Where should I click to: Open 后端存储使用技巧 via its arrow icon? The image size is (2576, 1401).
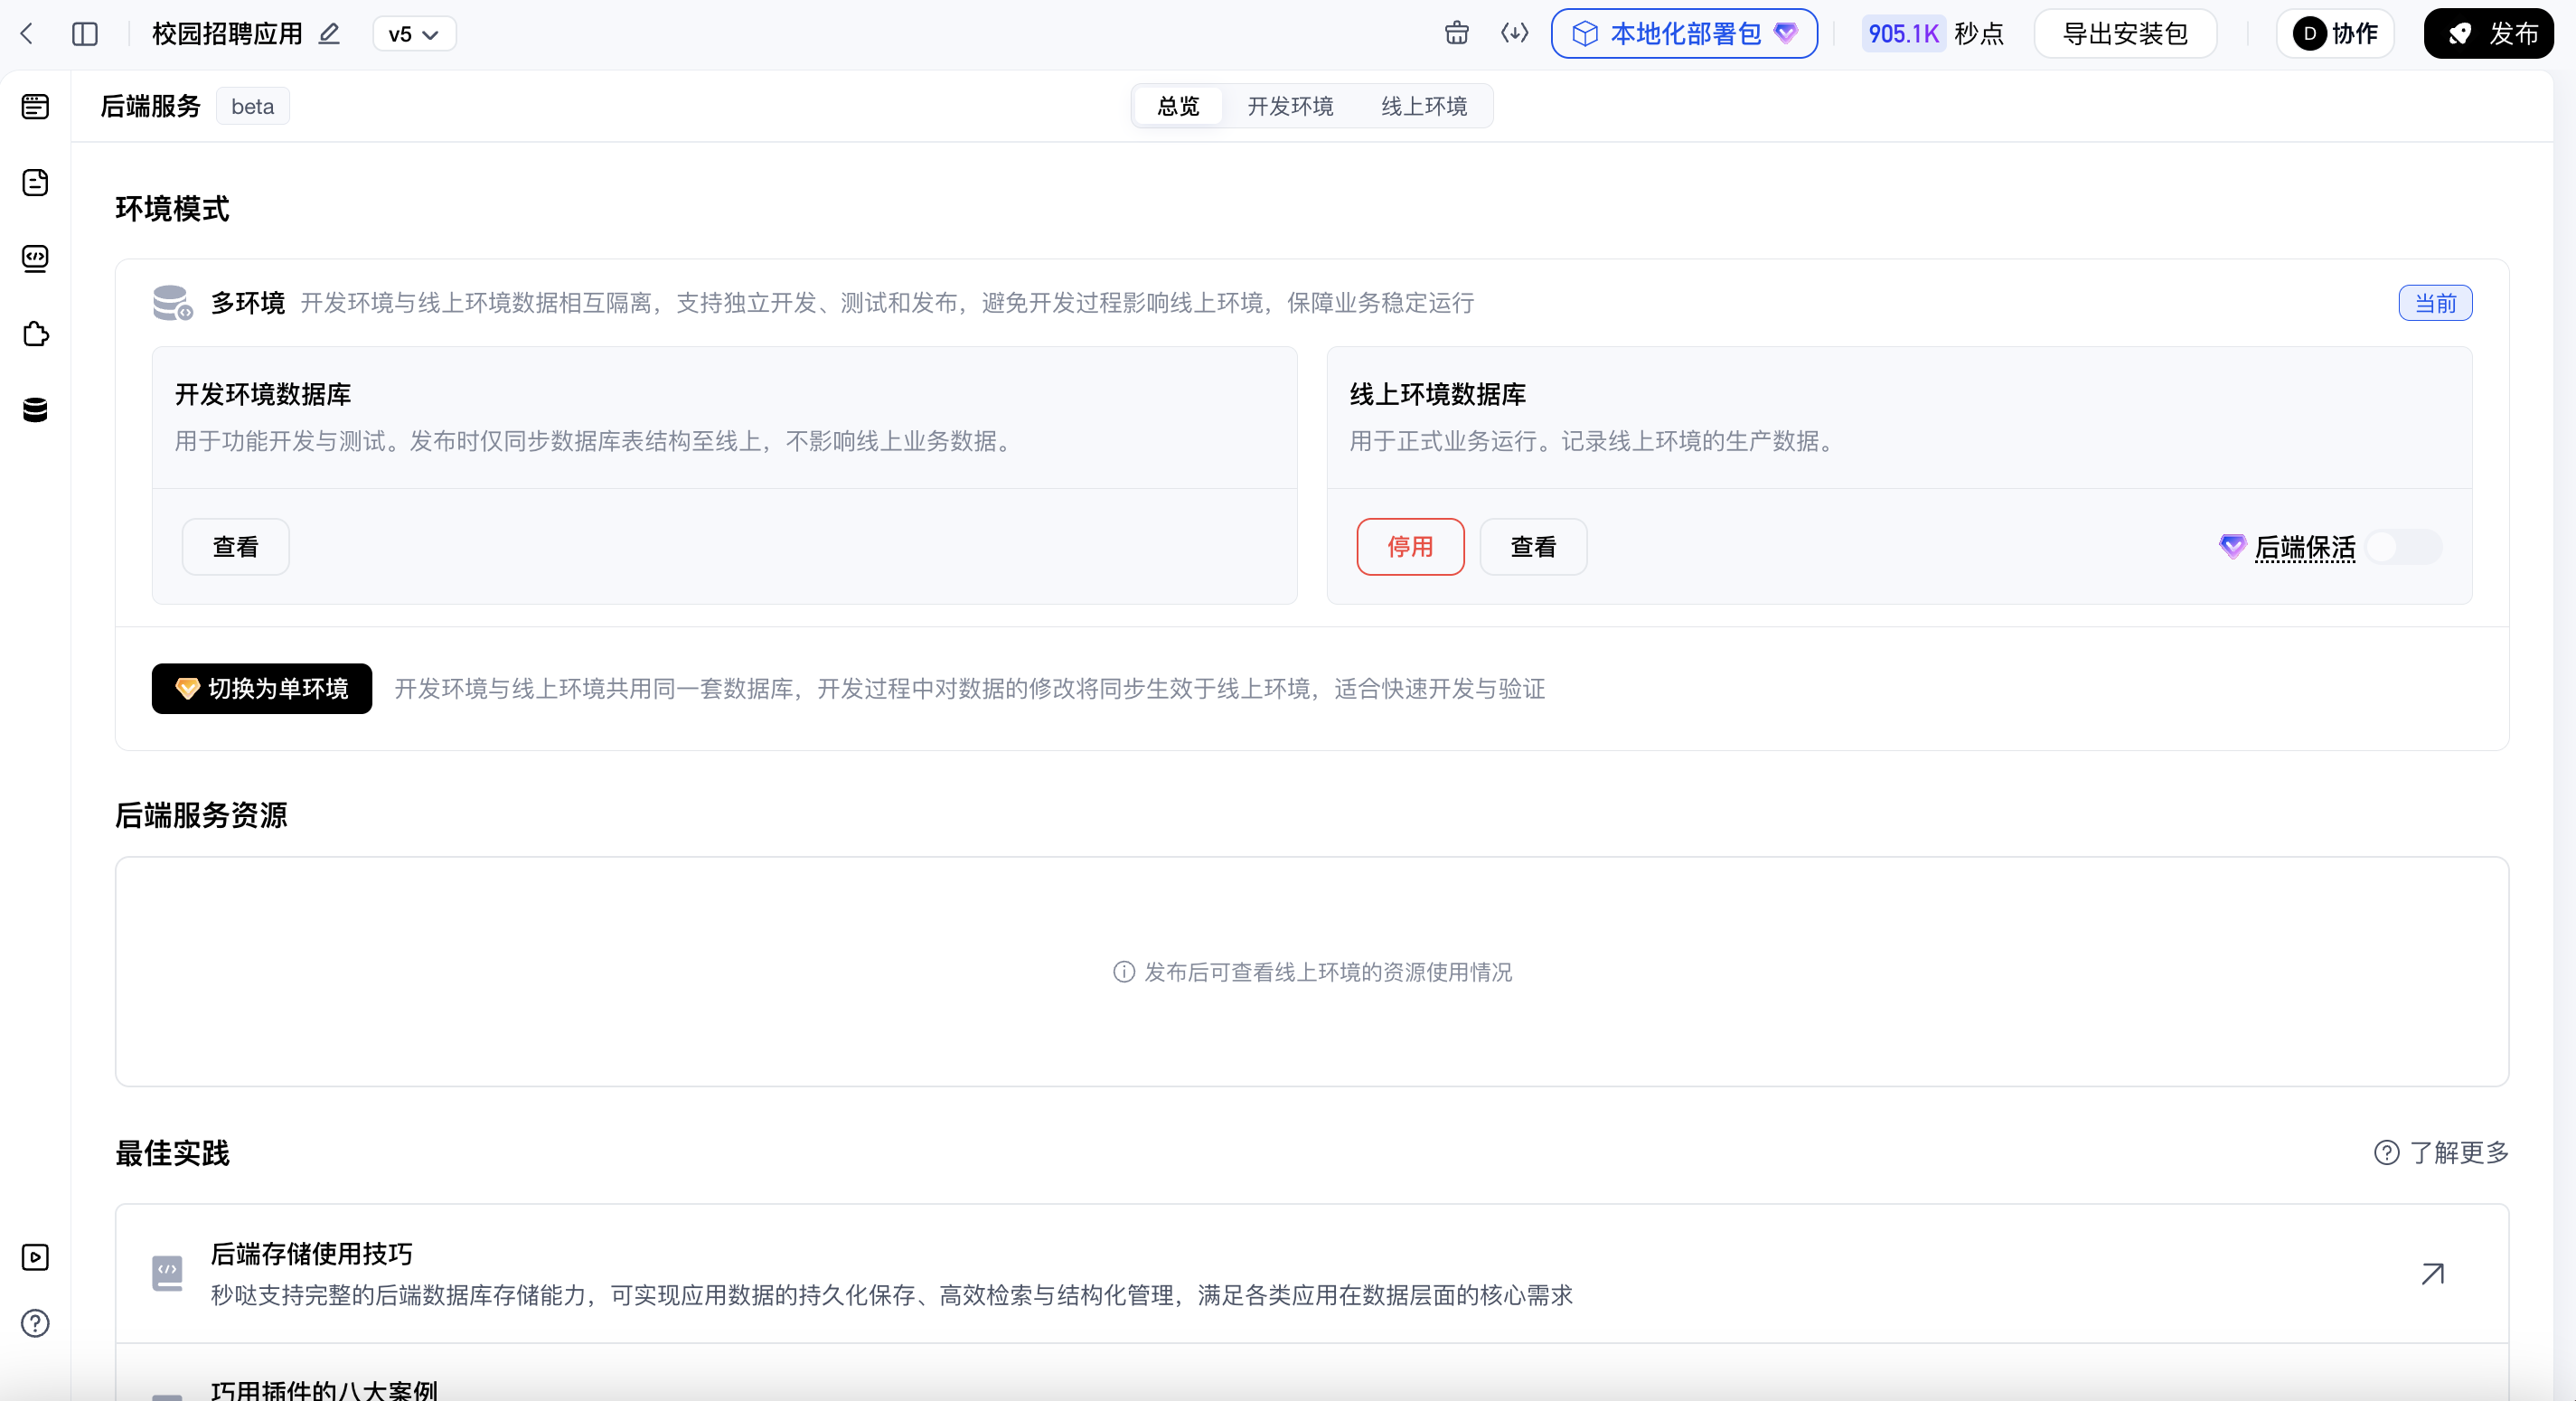coord(2433,1274)
